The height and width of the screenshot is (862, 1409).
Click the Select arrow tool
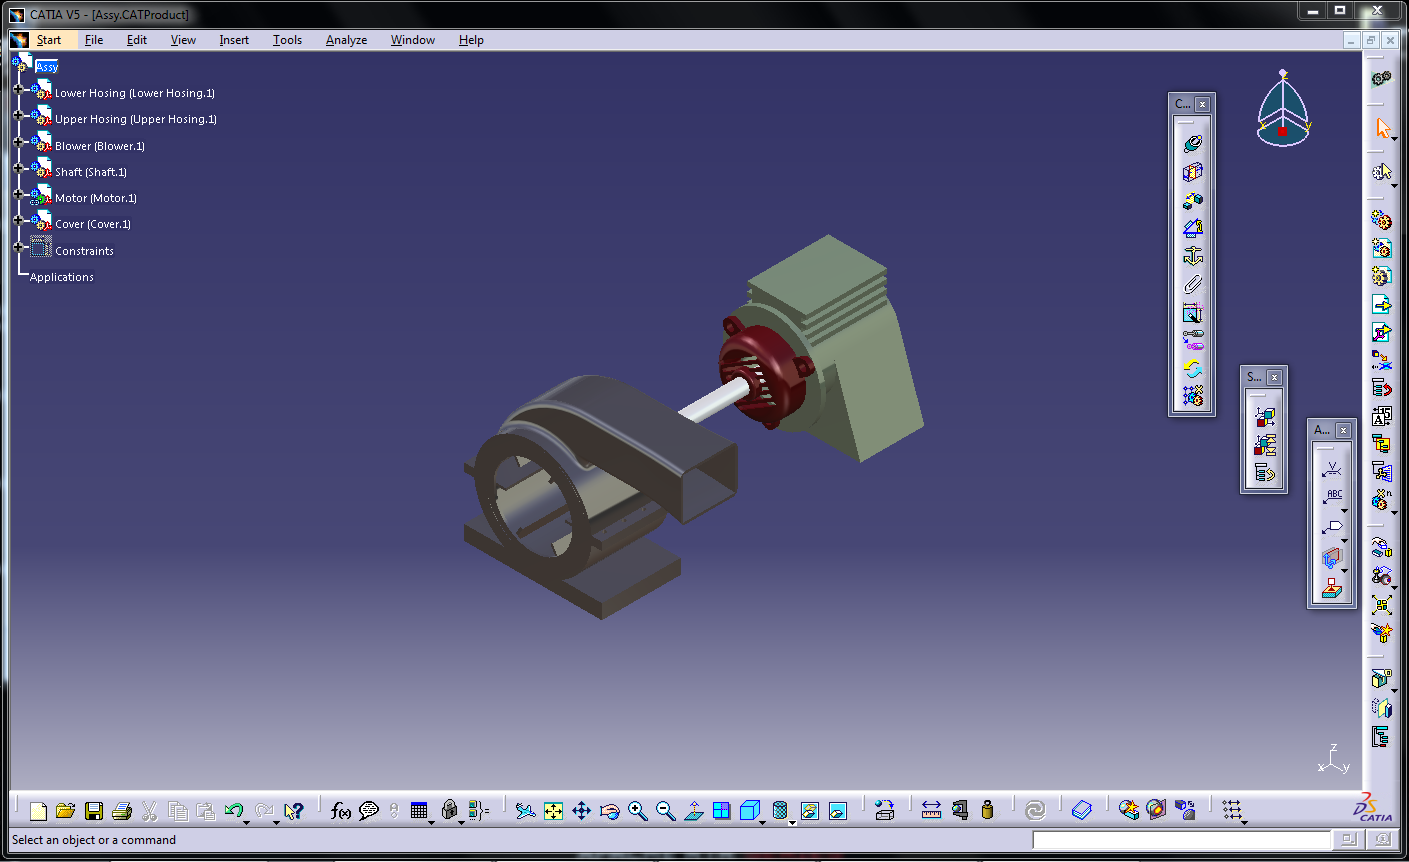click(x=1383, y=128)
